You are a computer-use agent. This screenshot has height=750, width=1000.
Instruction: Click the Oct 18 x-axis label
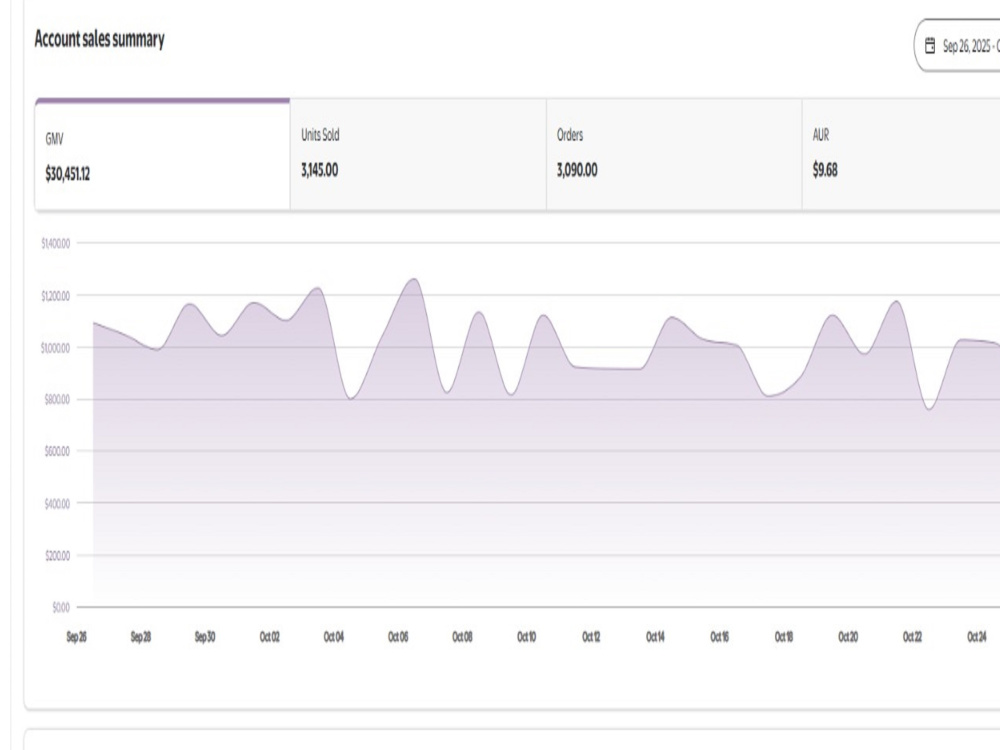click(x=784, y=636)
